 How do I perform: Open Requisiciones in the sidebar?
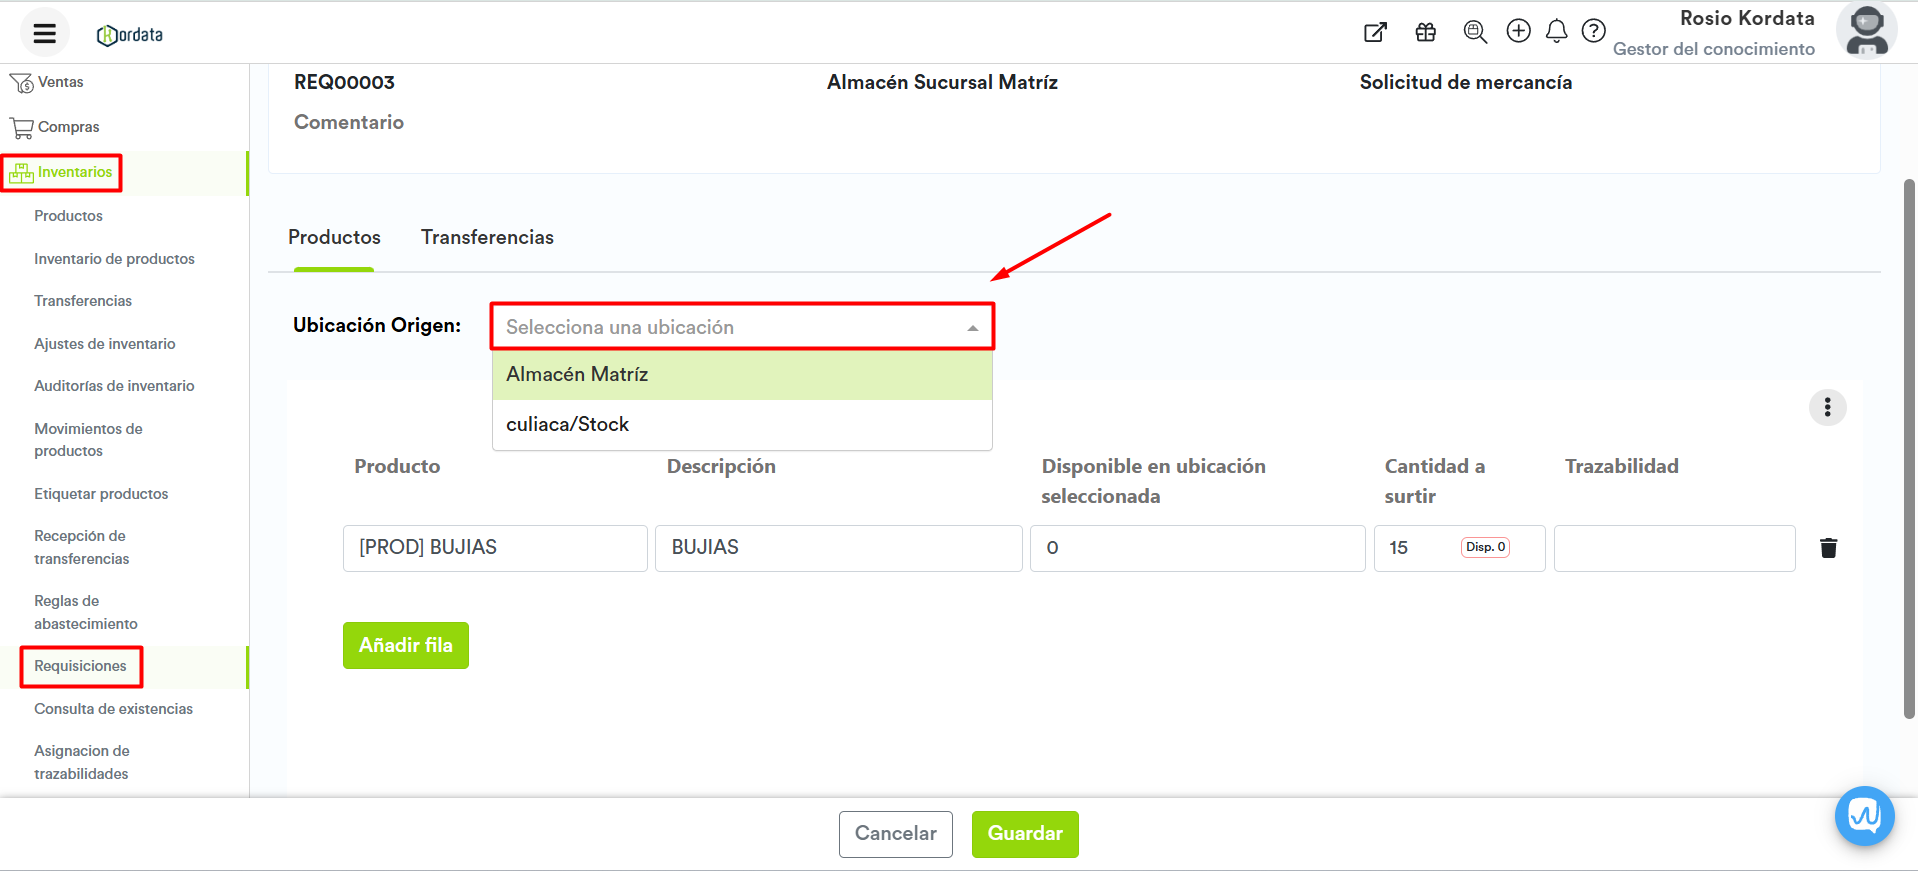click(x=80, y=666)
